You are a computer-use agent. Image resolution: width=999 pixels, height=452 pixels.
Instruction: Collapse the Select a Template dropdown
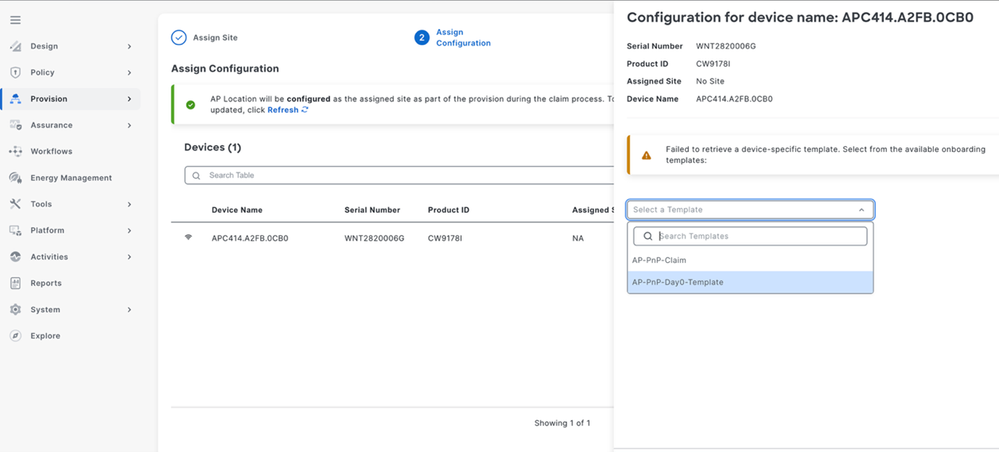point(861,210)
